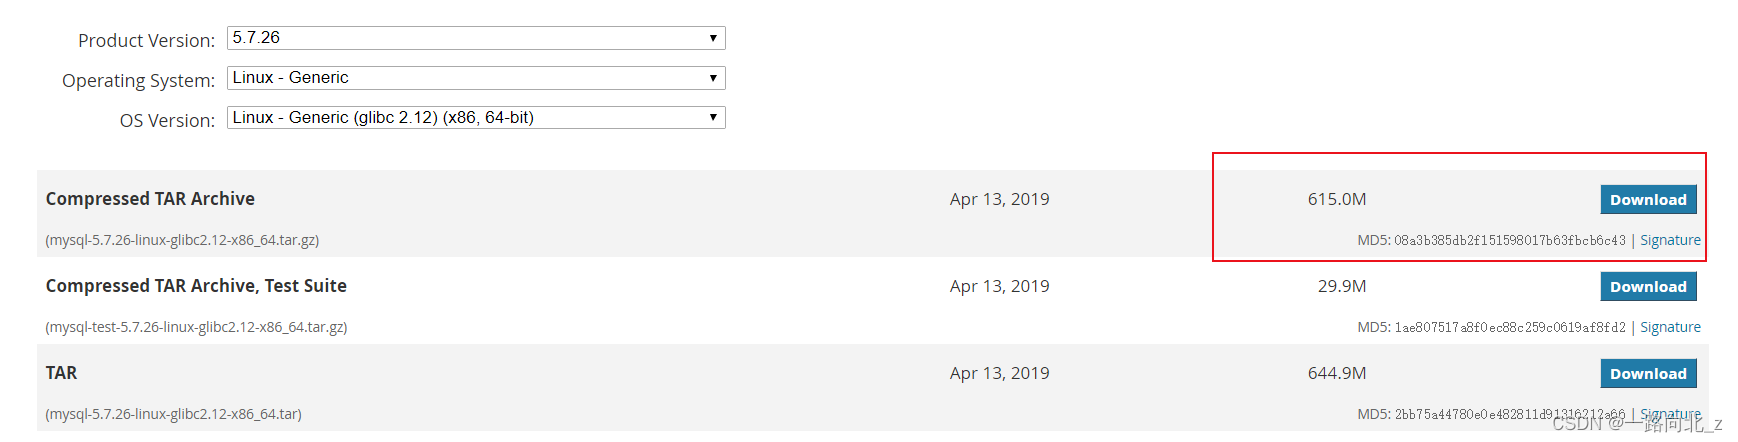Click the MD5 hash starting with 2bb75a44
The width and height of the screenshot is (1738, 442).
[1510, 414]
